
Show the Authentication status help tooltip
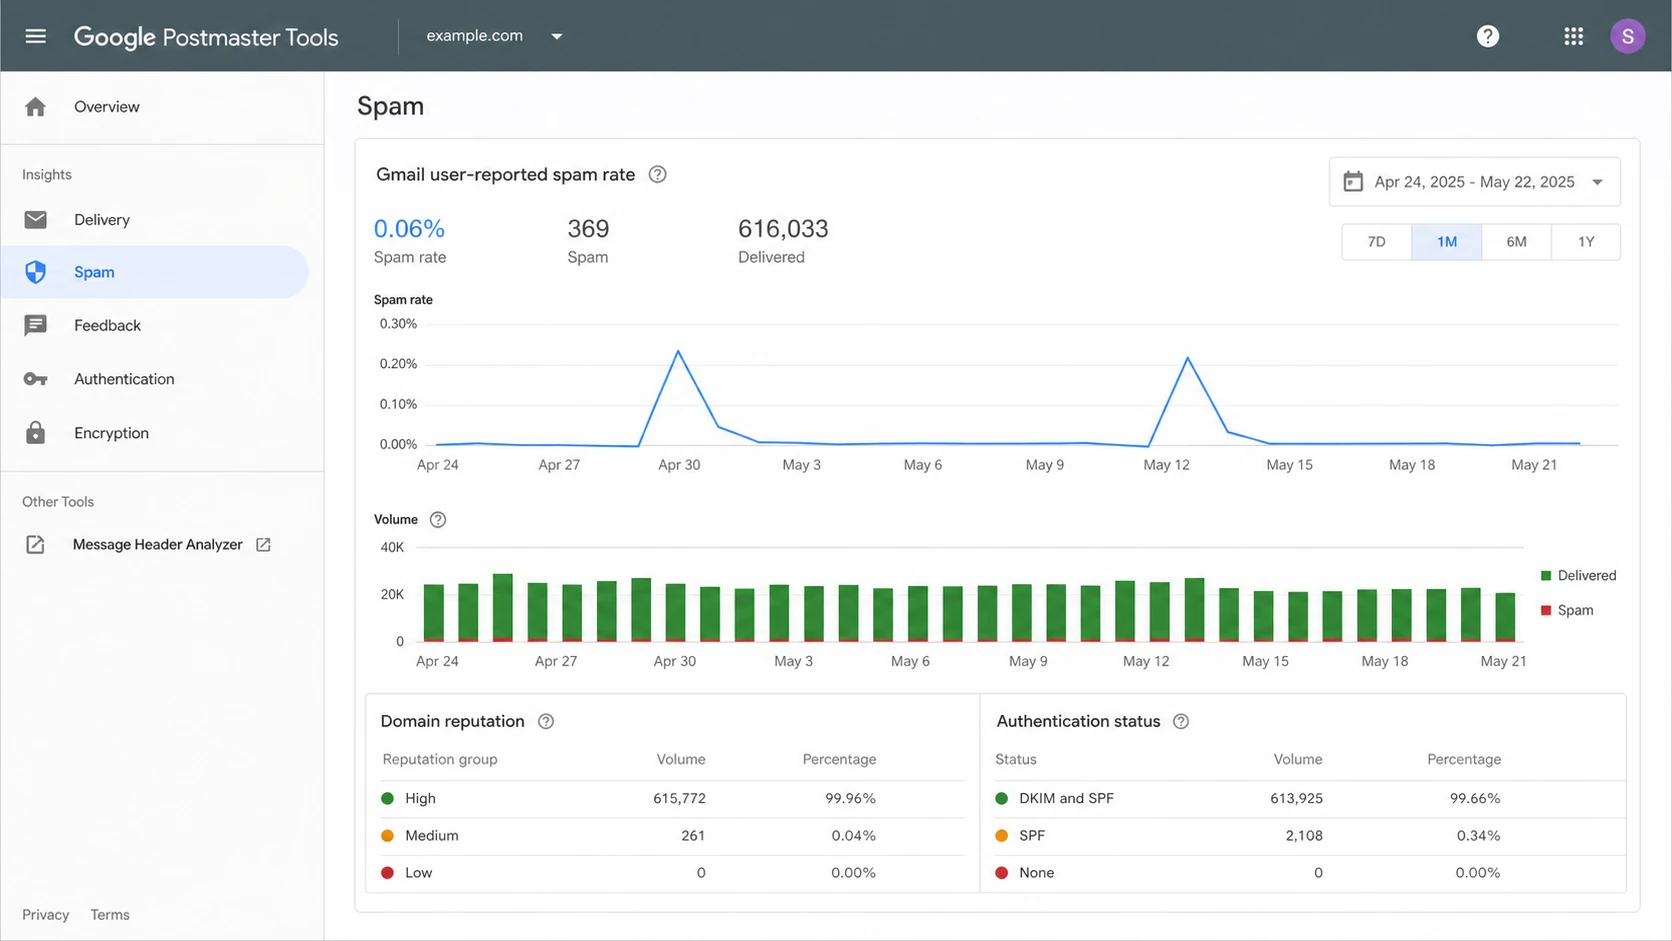tap(1181, 722)
